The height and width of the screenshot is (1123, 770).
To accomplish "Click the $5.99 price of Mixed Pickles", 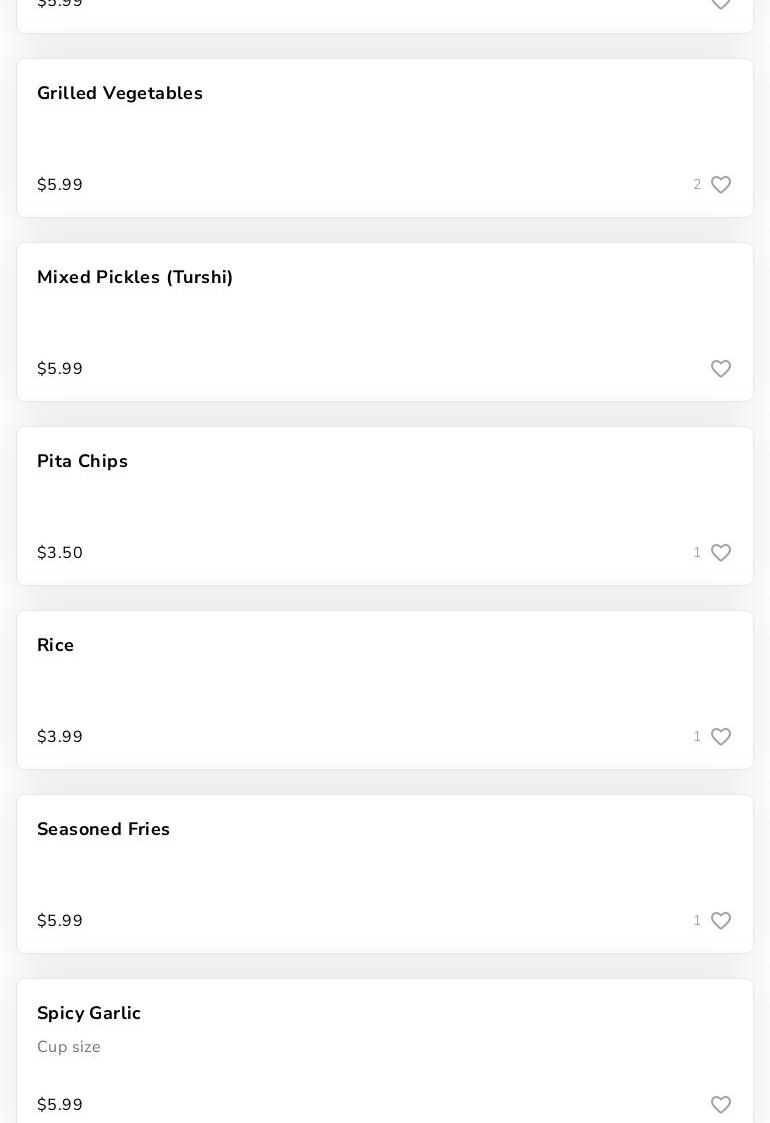I will coord(60,369).
